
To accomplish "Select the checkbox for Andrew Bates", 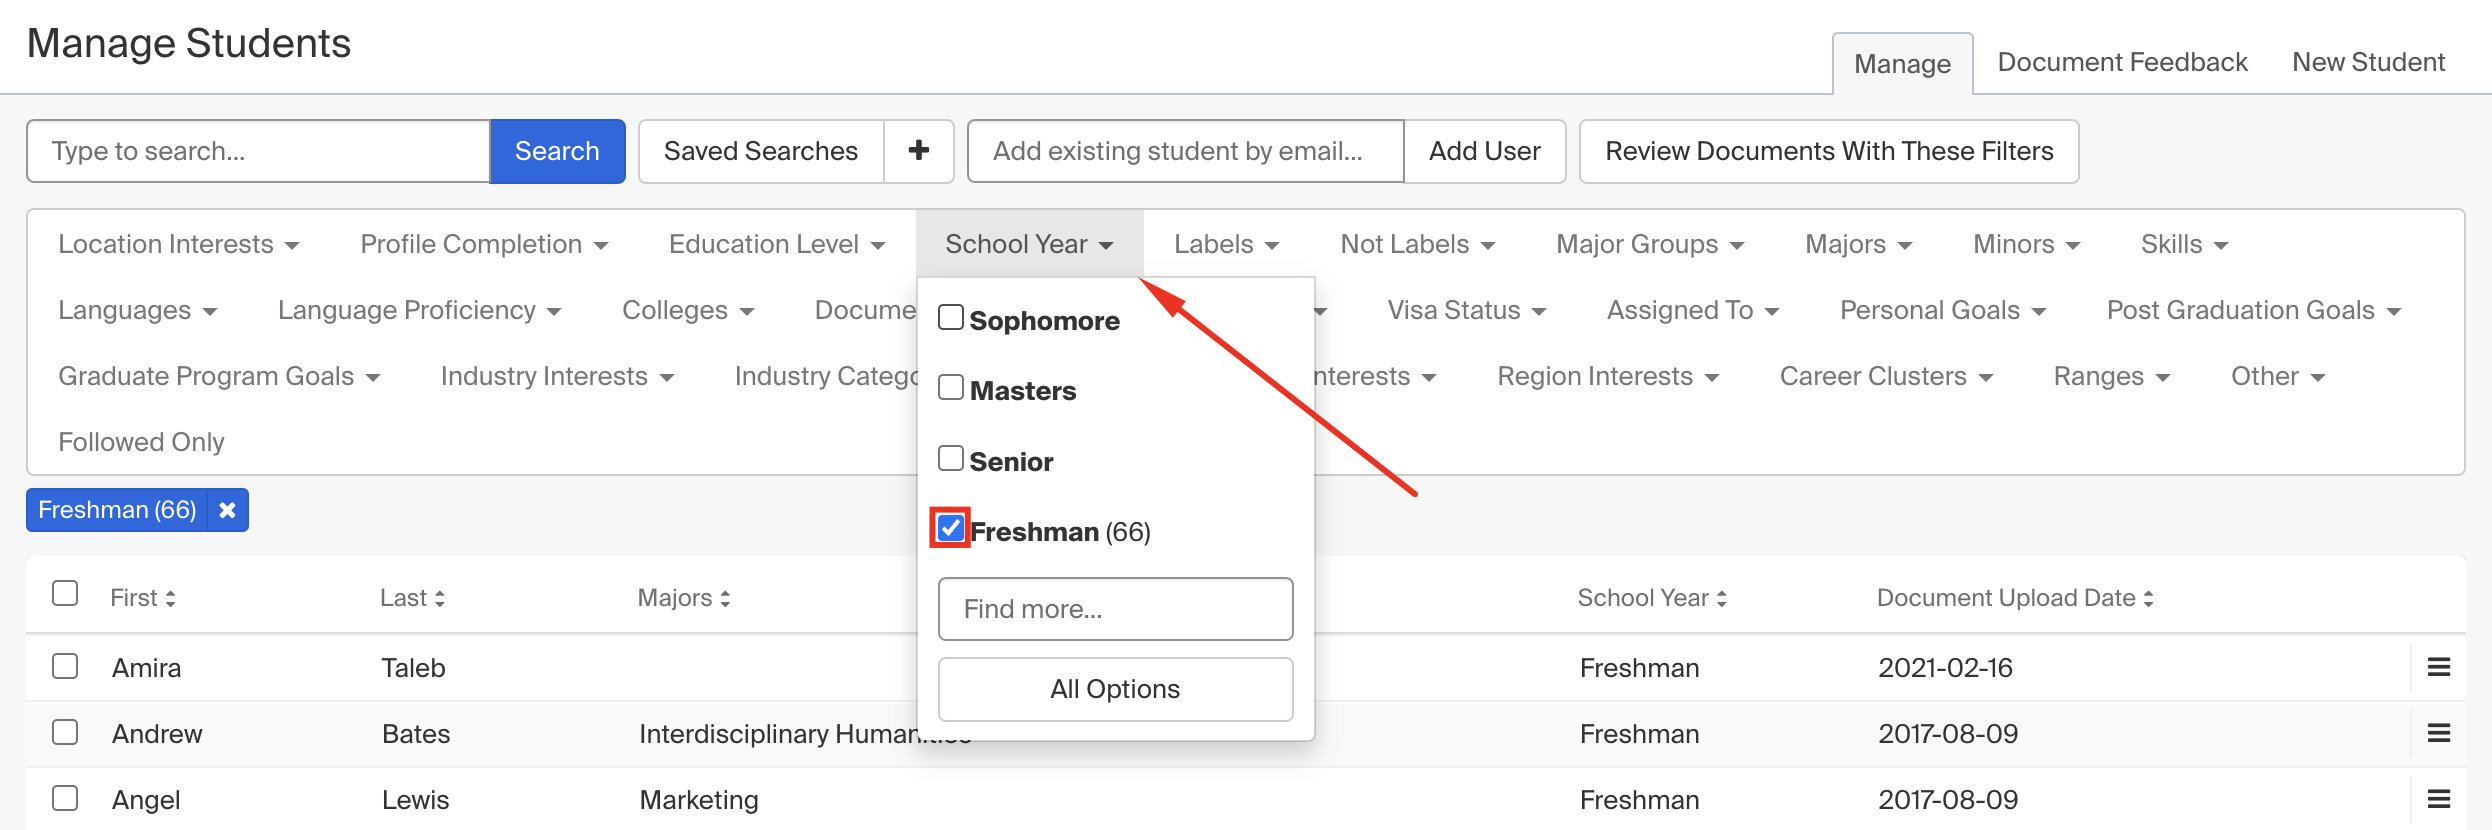I will [x=65, y=732].
